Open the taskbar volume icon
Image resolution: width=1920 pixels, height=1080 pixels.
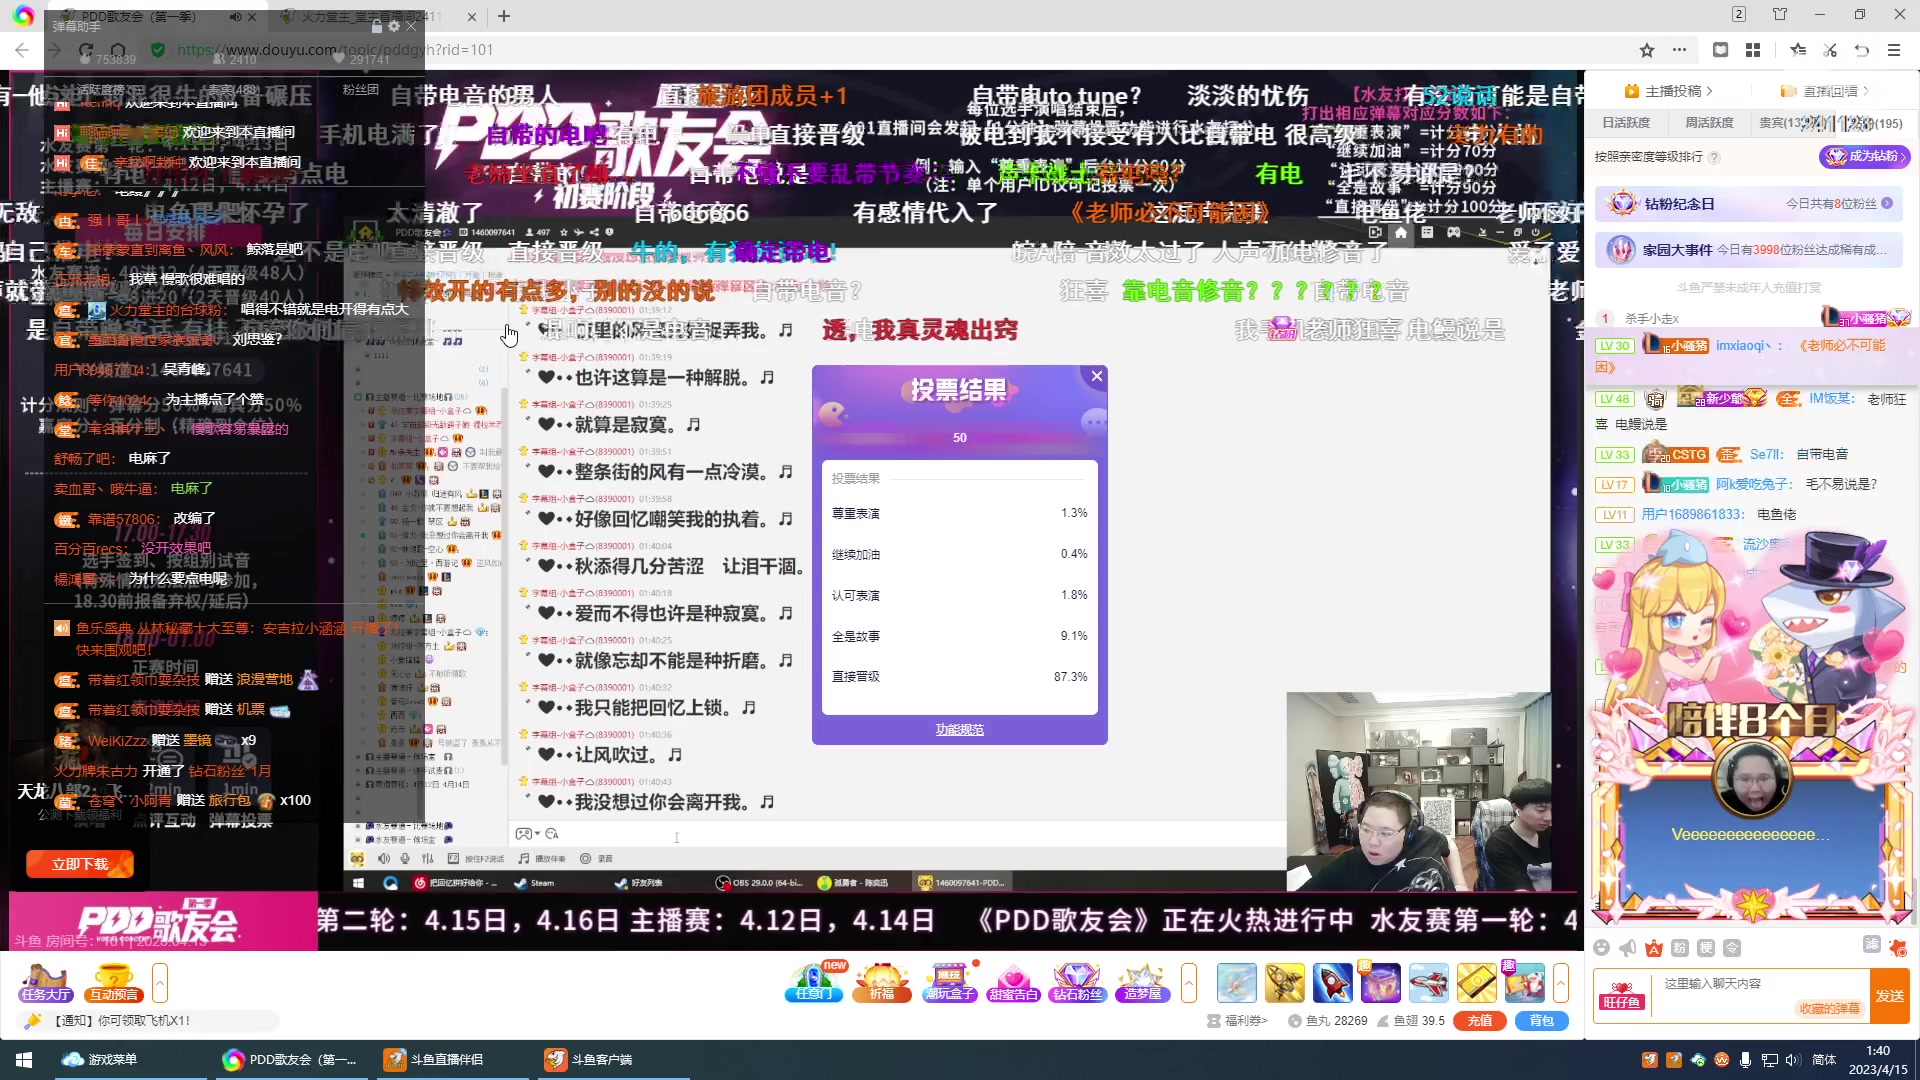pos(1793,1060)
